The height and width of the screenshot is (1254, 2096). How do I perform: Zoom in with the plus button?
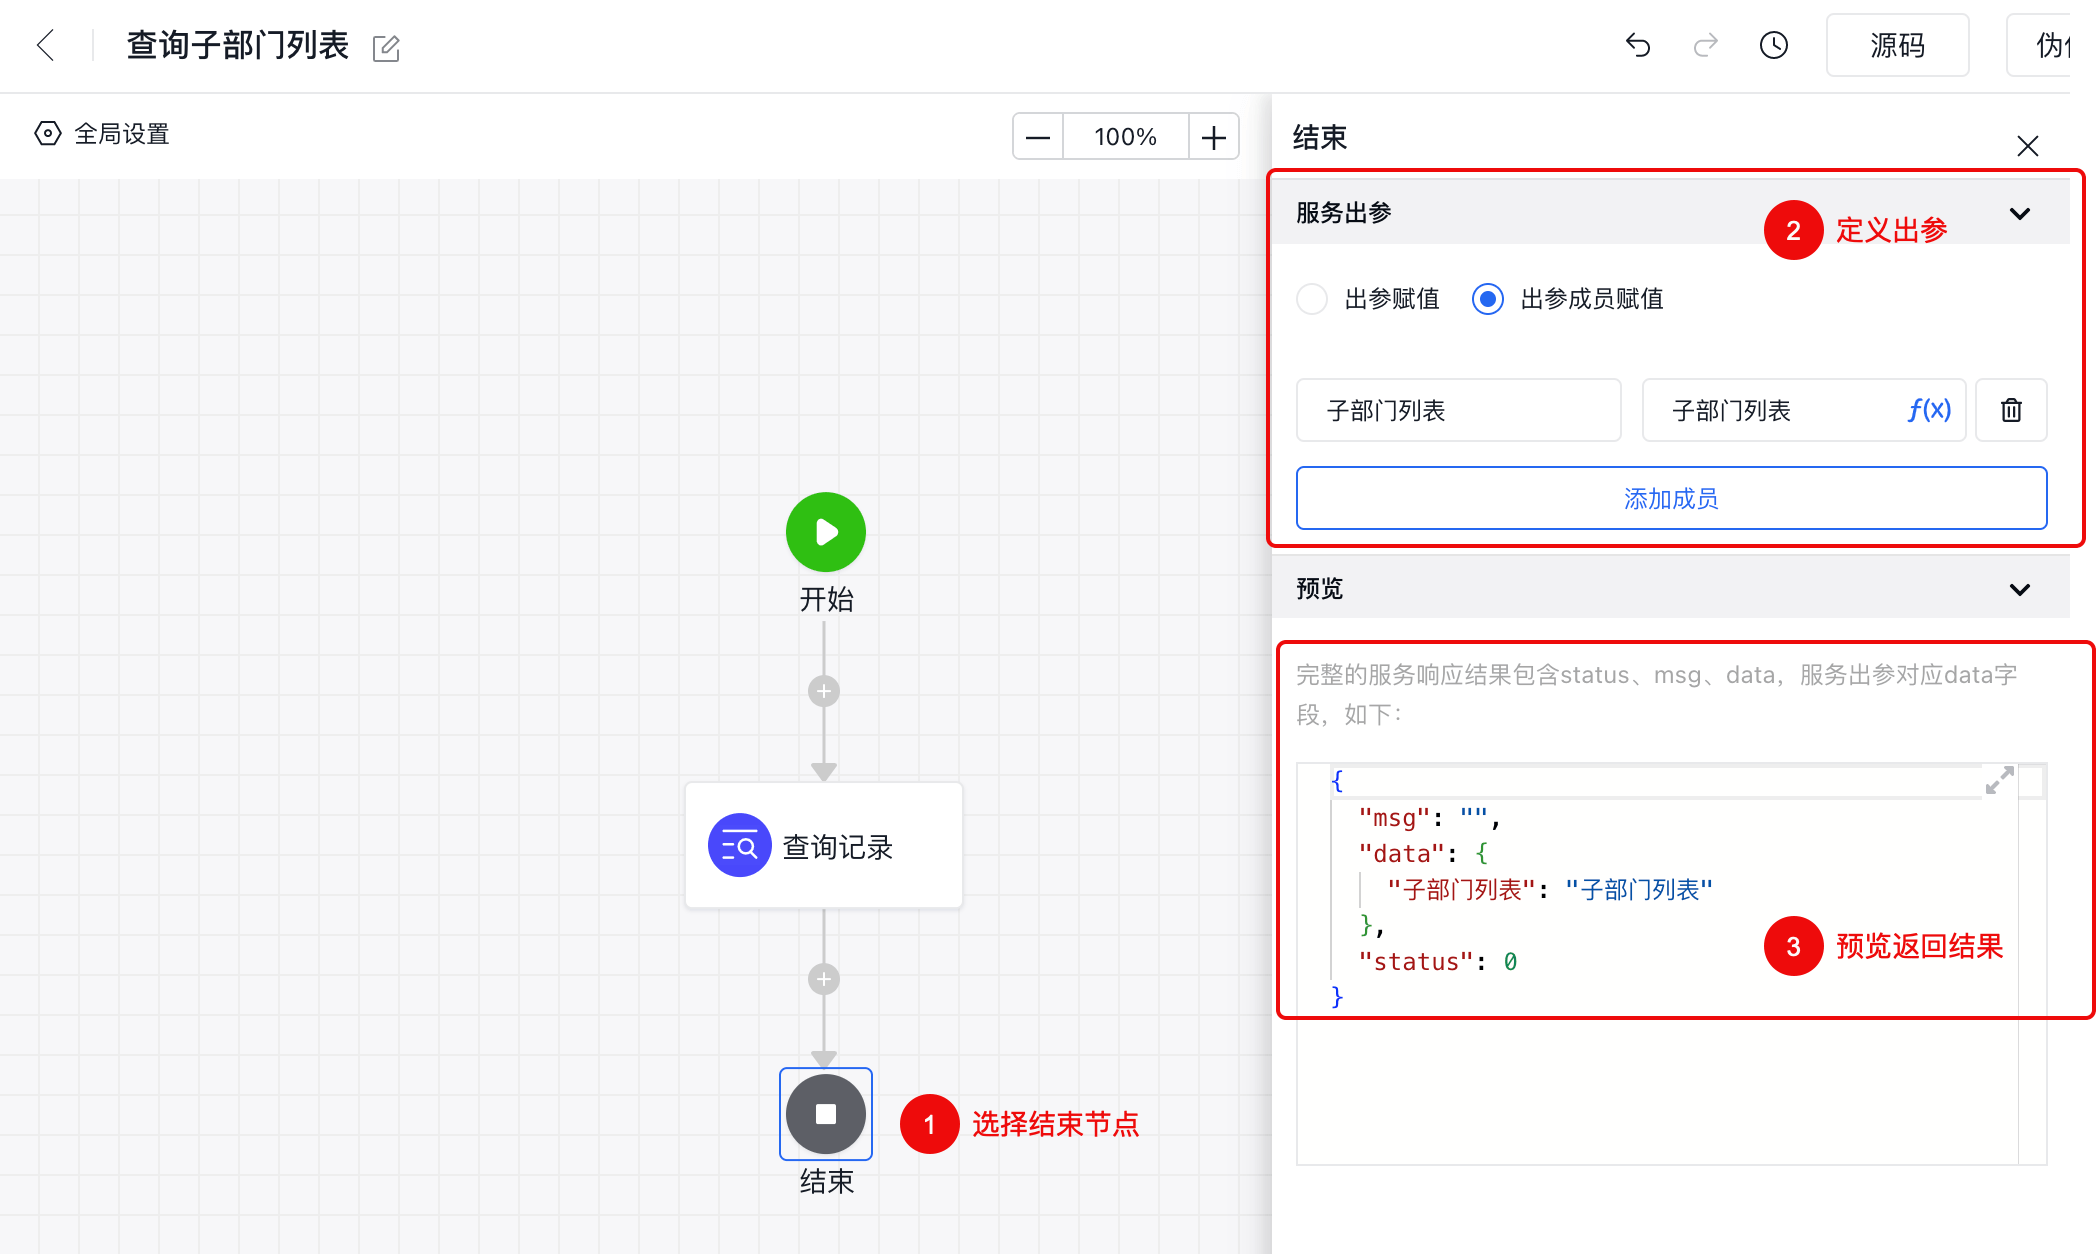pyautogui.click(x=1214, y=136)
